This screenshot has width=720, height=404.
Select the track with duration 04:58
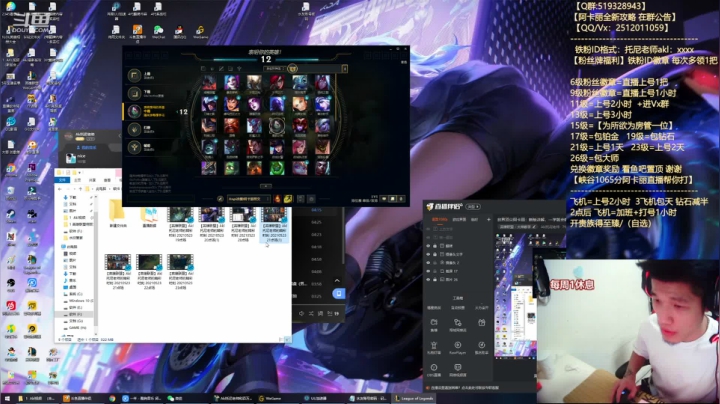[317, 259]
